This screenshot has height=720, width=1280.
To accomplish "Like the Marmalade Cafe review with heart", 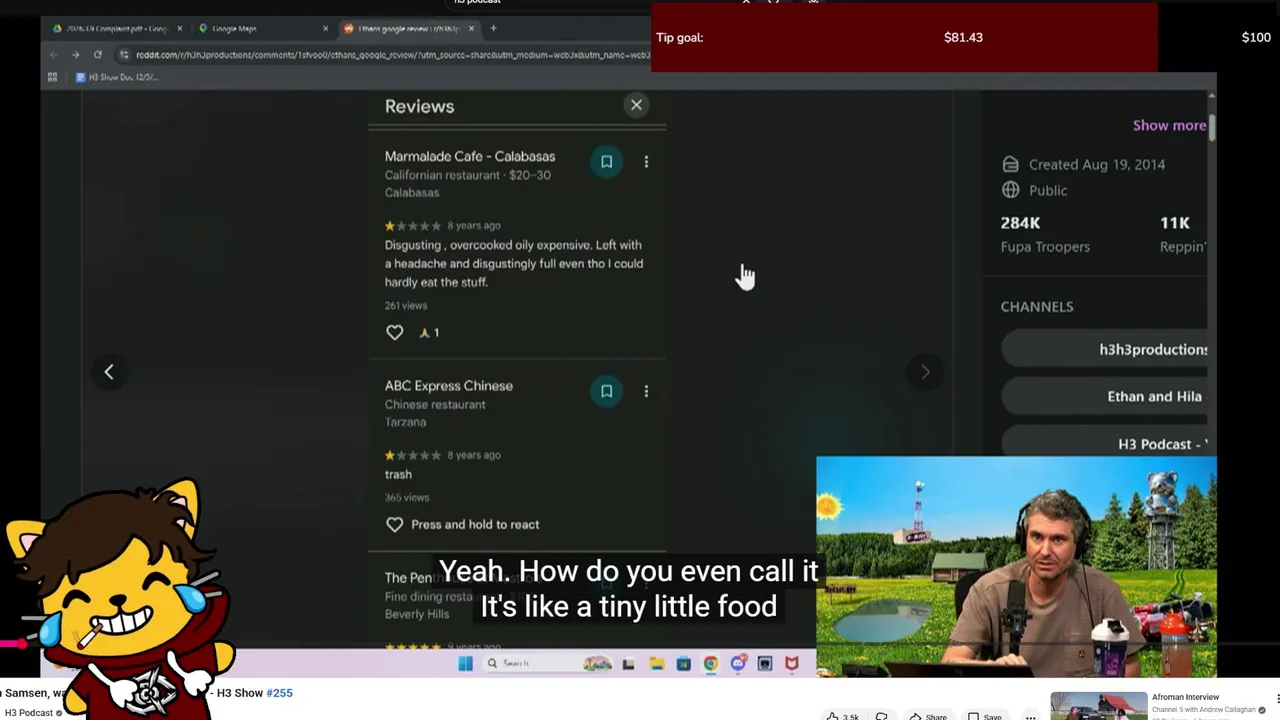I will click(395, 332).
